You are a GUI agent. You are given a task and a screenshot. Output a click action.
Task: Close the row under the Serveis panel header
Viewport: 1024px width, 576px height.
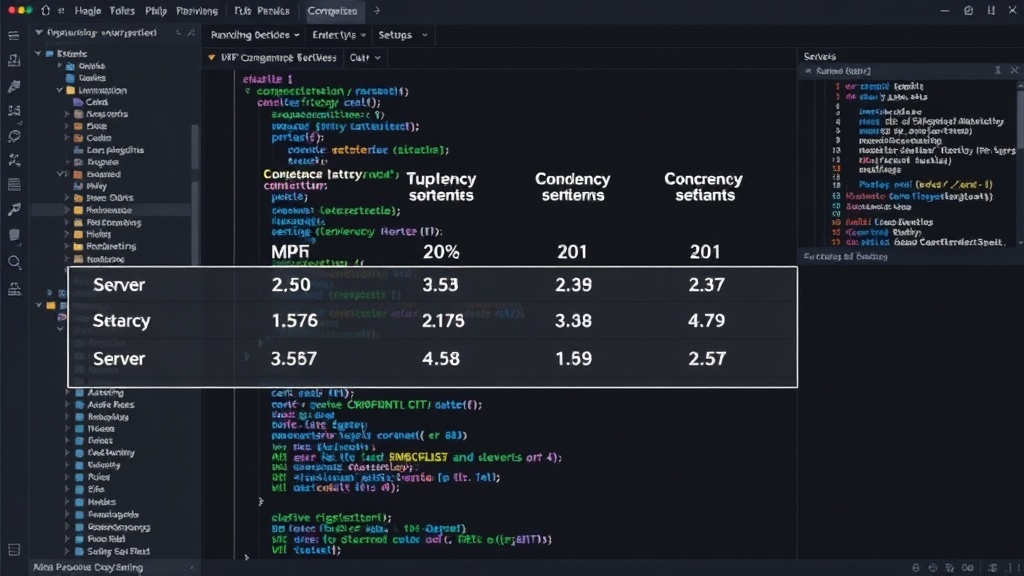click(1014, 70)
